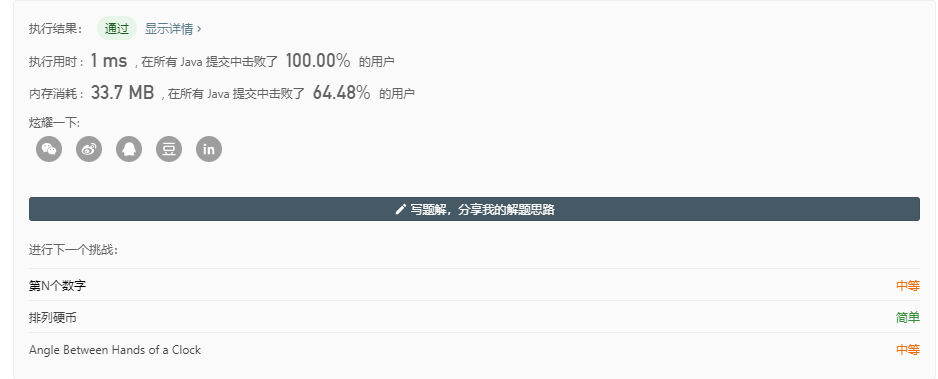Click 中等 label for Angle Between Hands
938x379 pixels.
(x=907, y=350)
